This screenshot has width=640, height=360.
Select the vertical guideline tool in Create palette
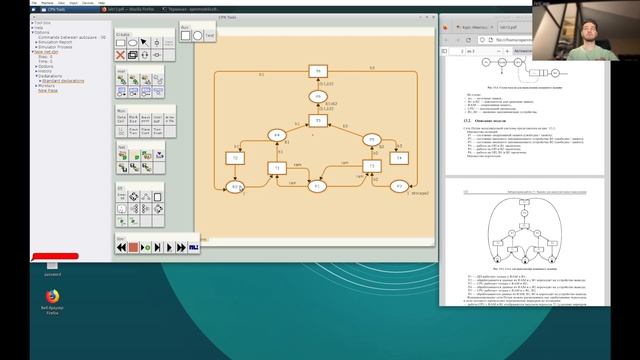click(157, 43)
